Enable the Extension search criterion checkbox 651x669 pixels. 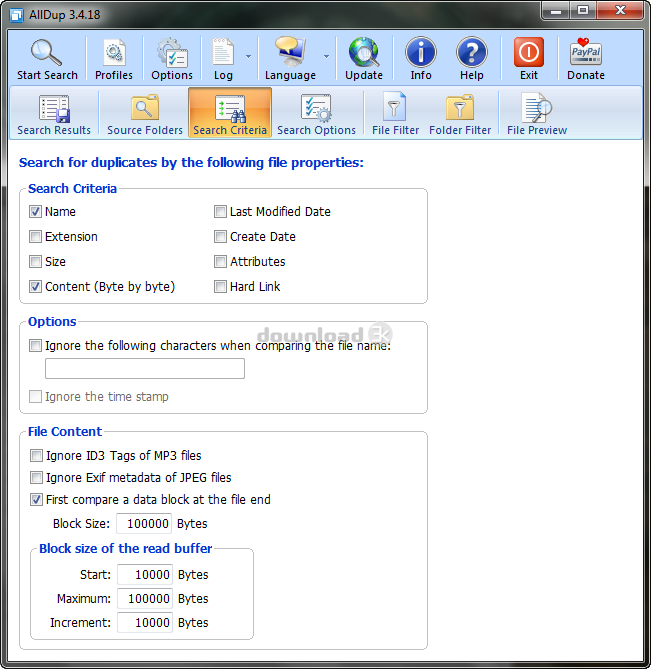click(36, 237)
